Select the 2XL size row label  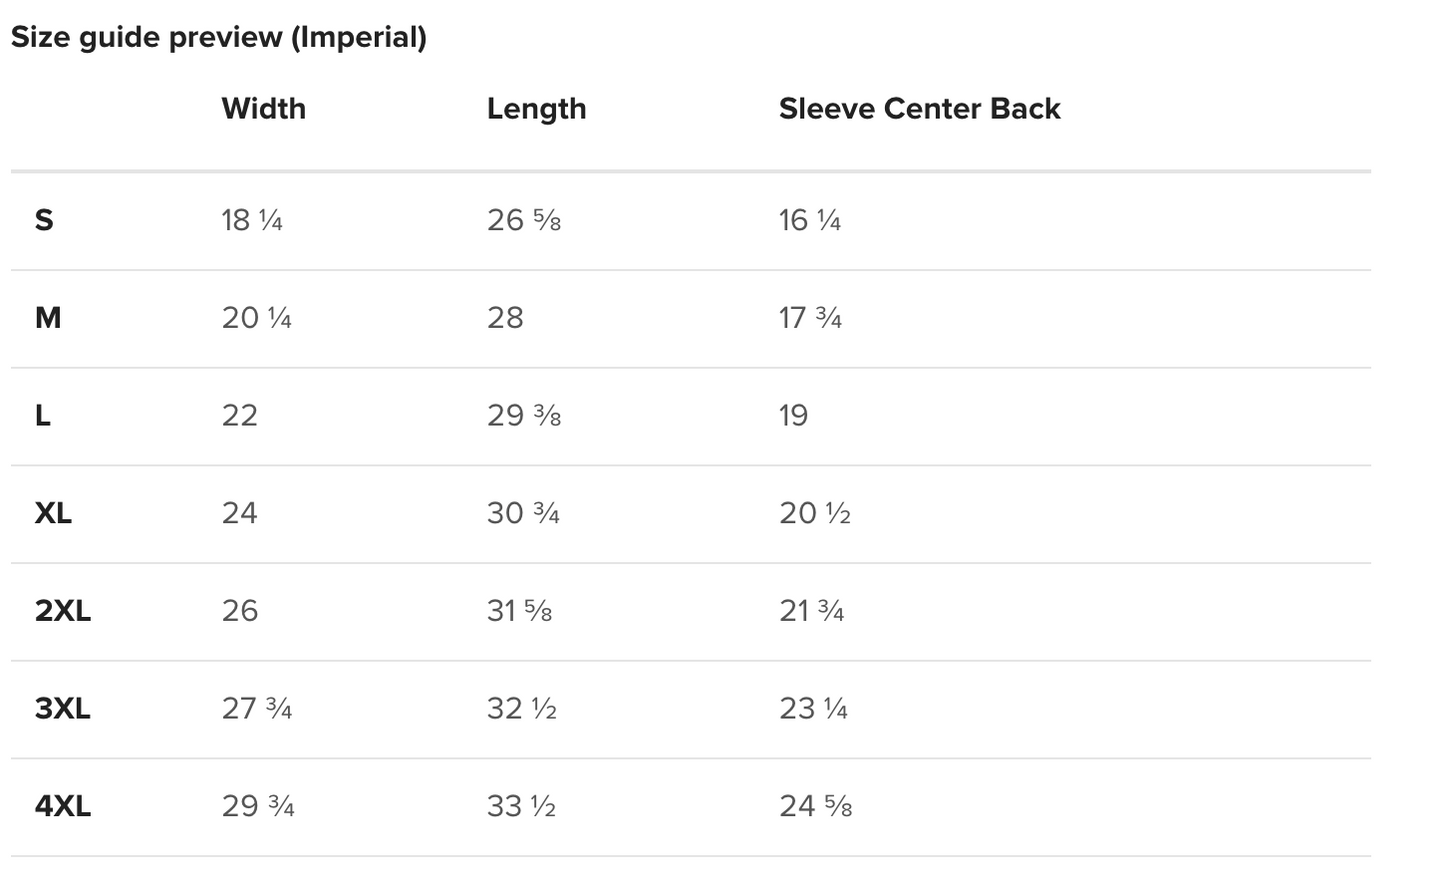pos(62,611)
